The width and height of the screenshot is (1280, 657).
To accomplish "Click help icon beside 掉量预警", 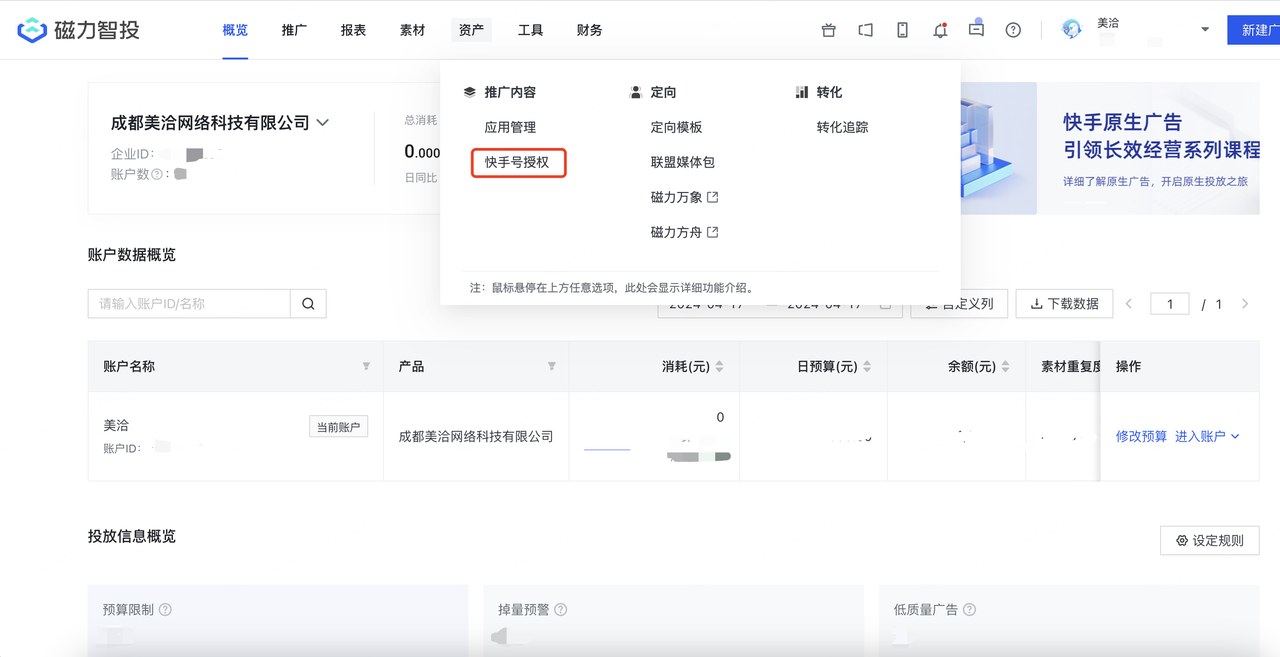I will coord(561,610).
